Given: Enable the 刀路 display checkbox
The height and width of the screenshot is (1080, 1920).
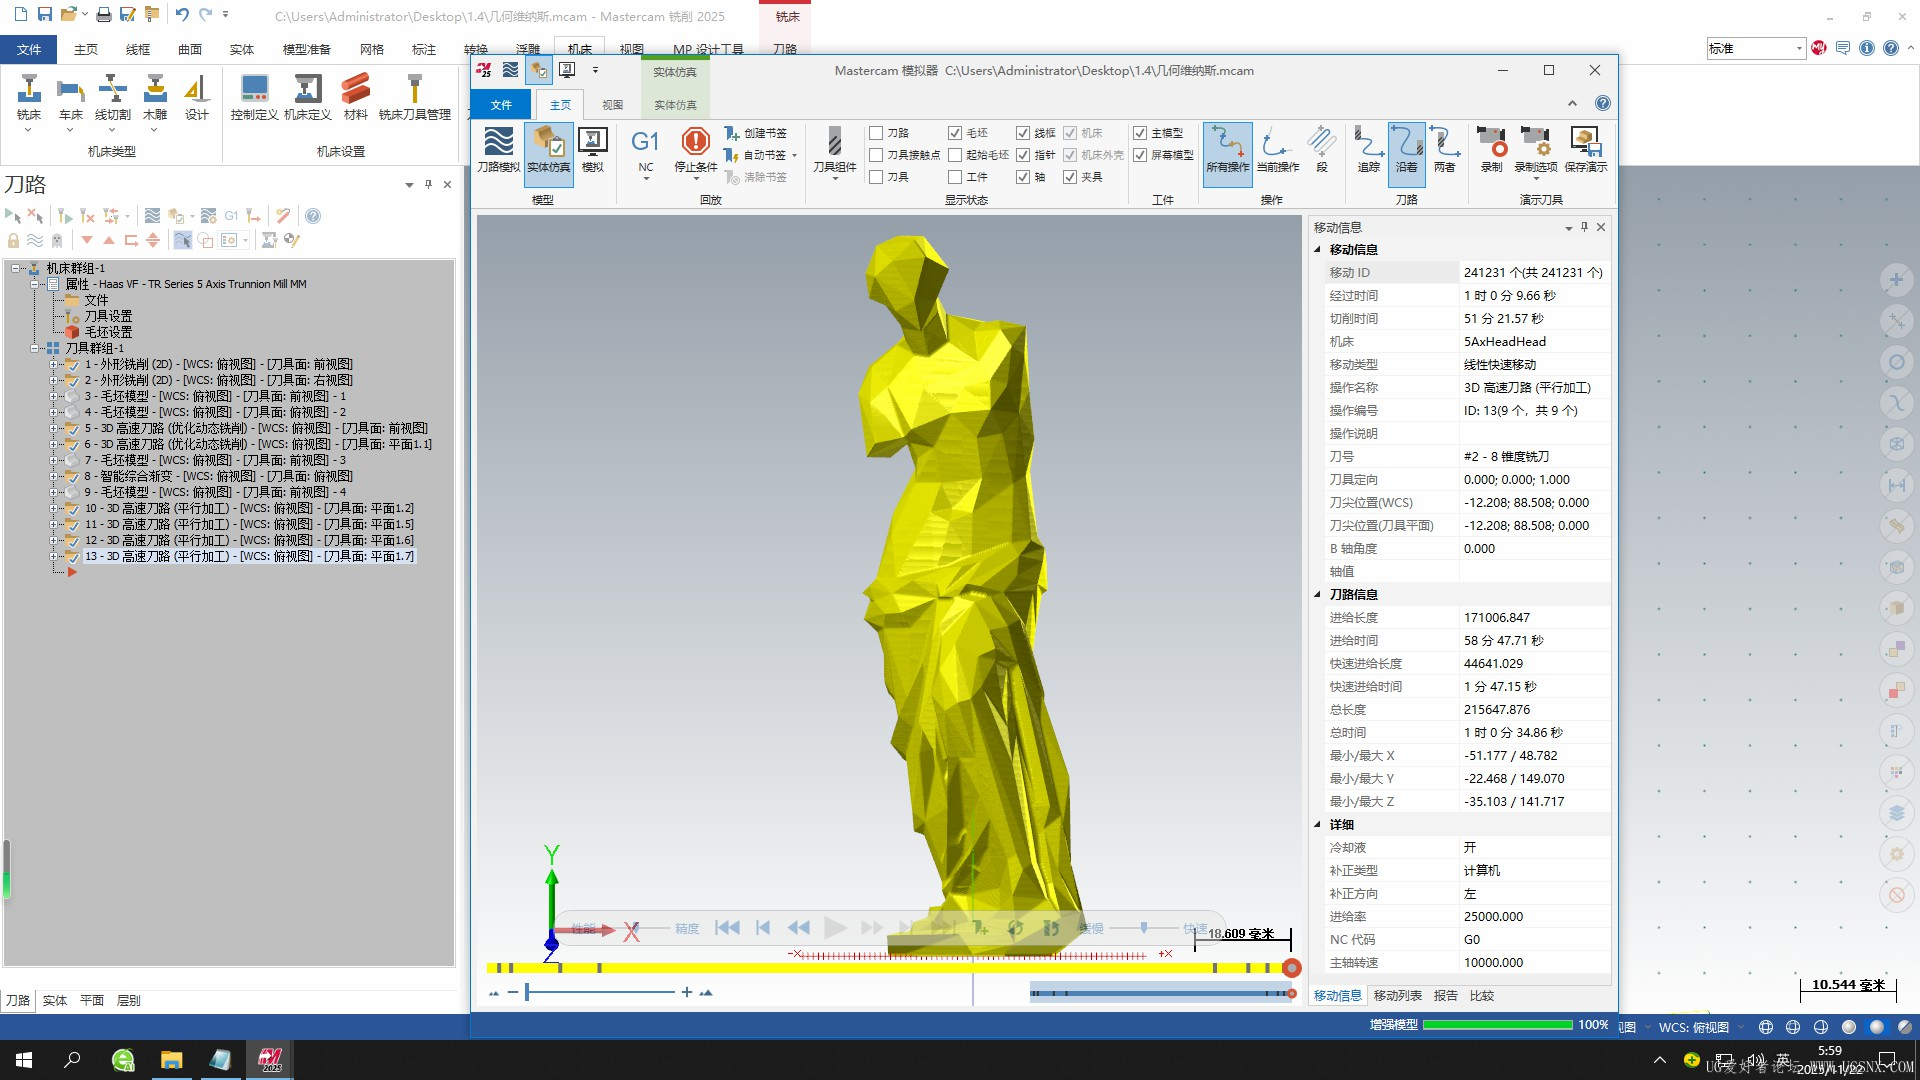Looking at the screenshot, I should 876,133.
